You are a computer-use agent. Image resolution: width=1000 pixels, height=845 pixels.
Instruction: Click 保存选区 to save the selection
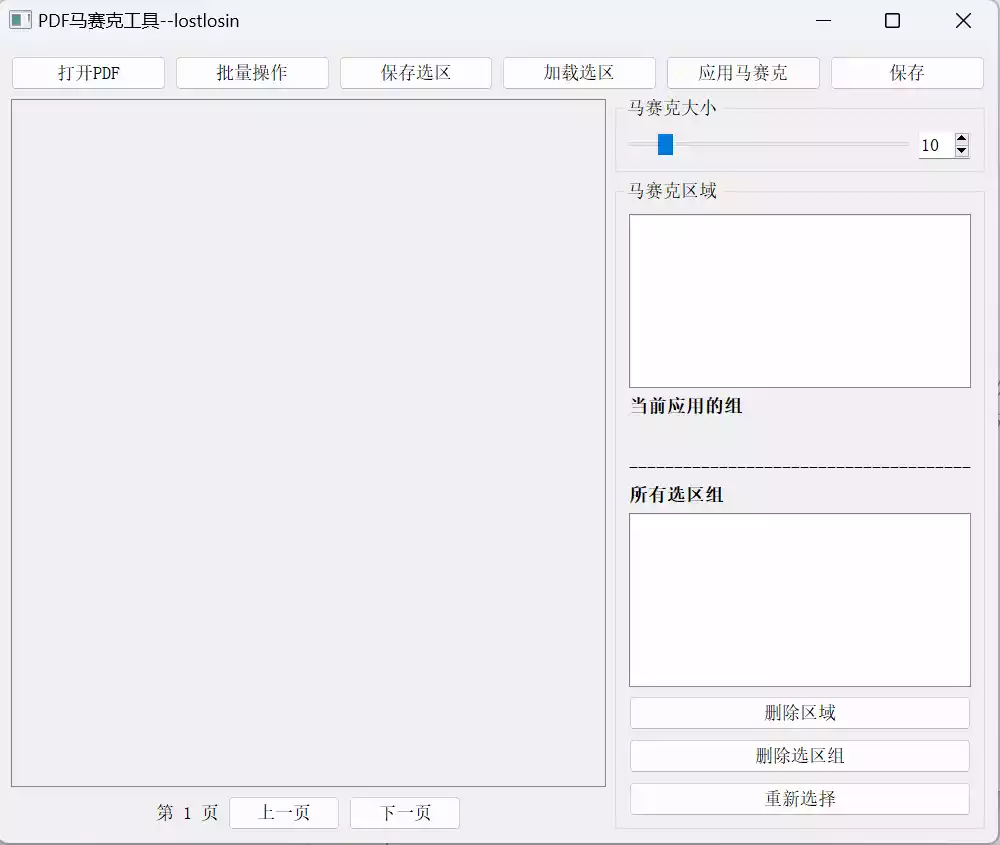(416, 72)
